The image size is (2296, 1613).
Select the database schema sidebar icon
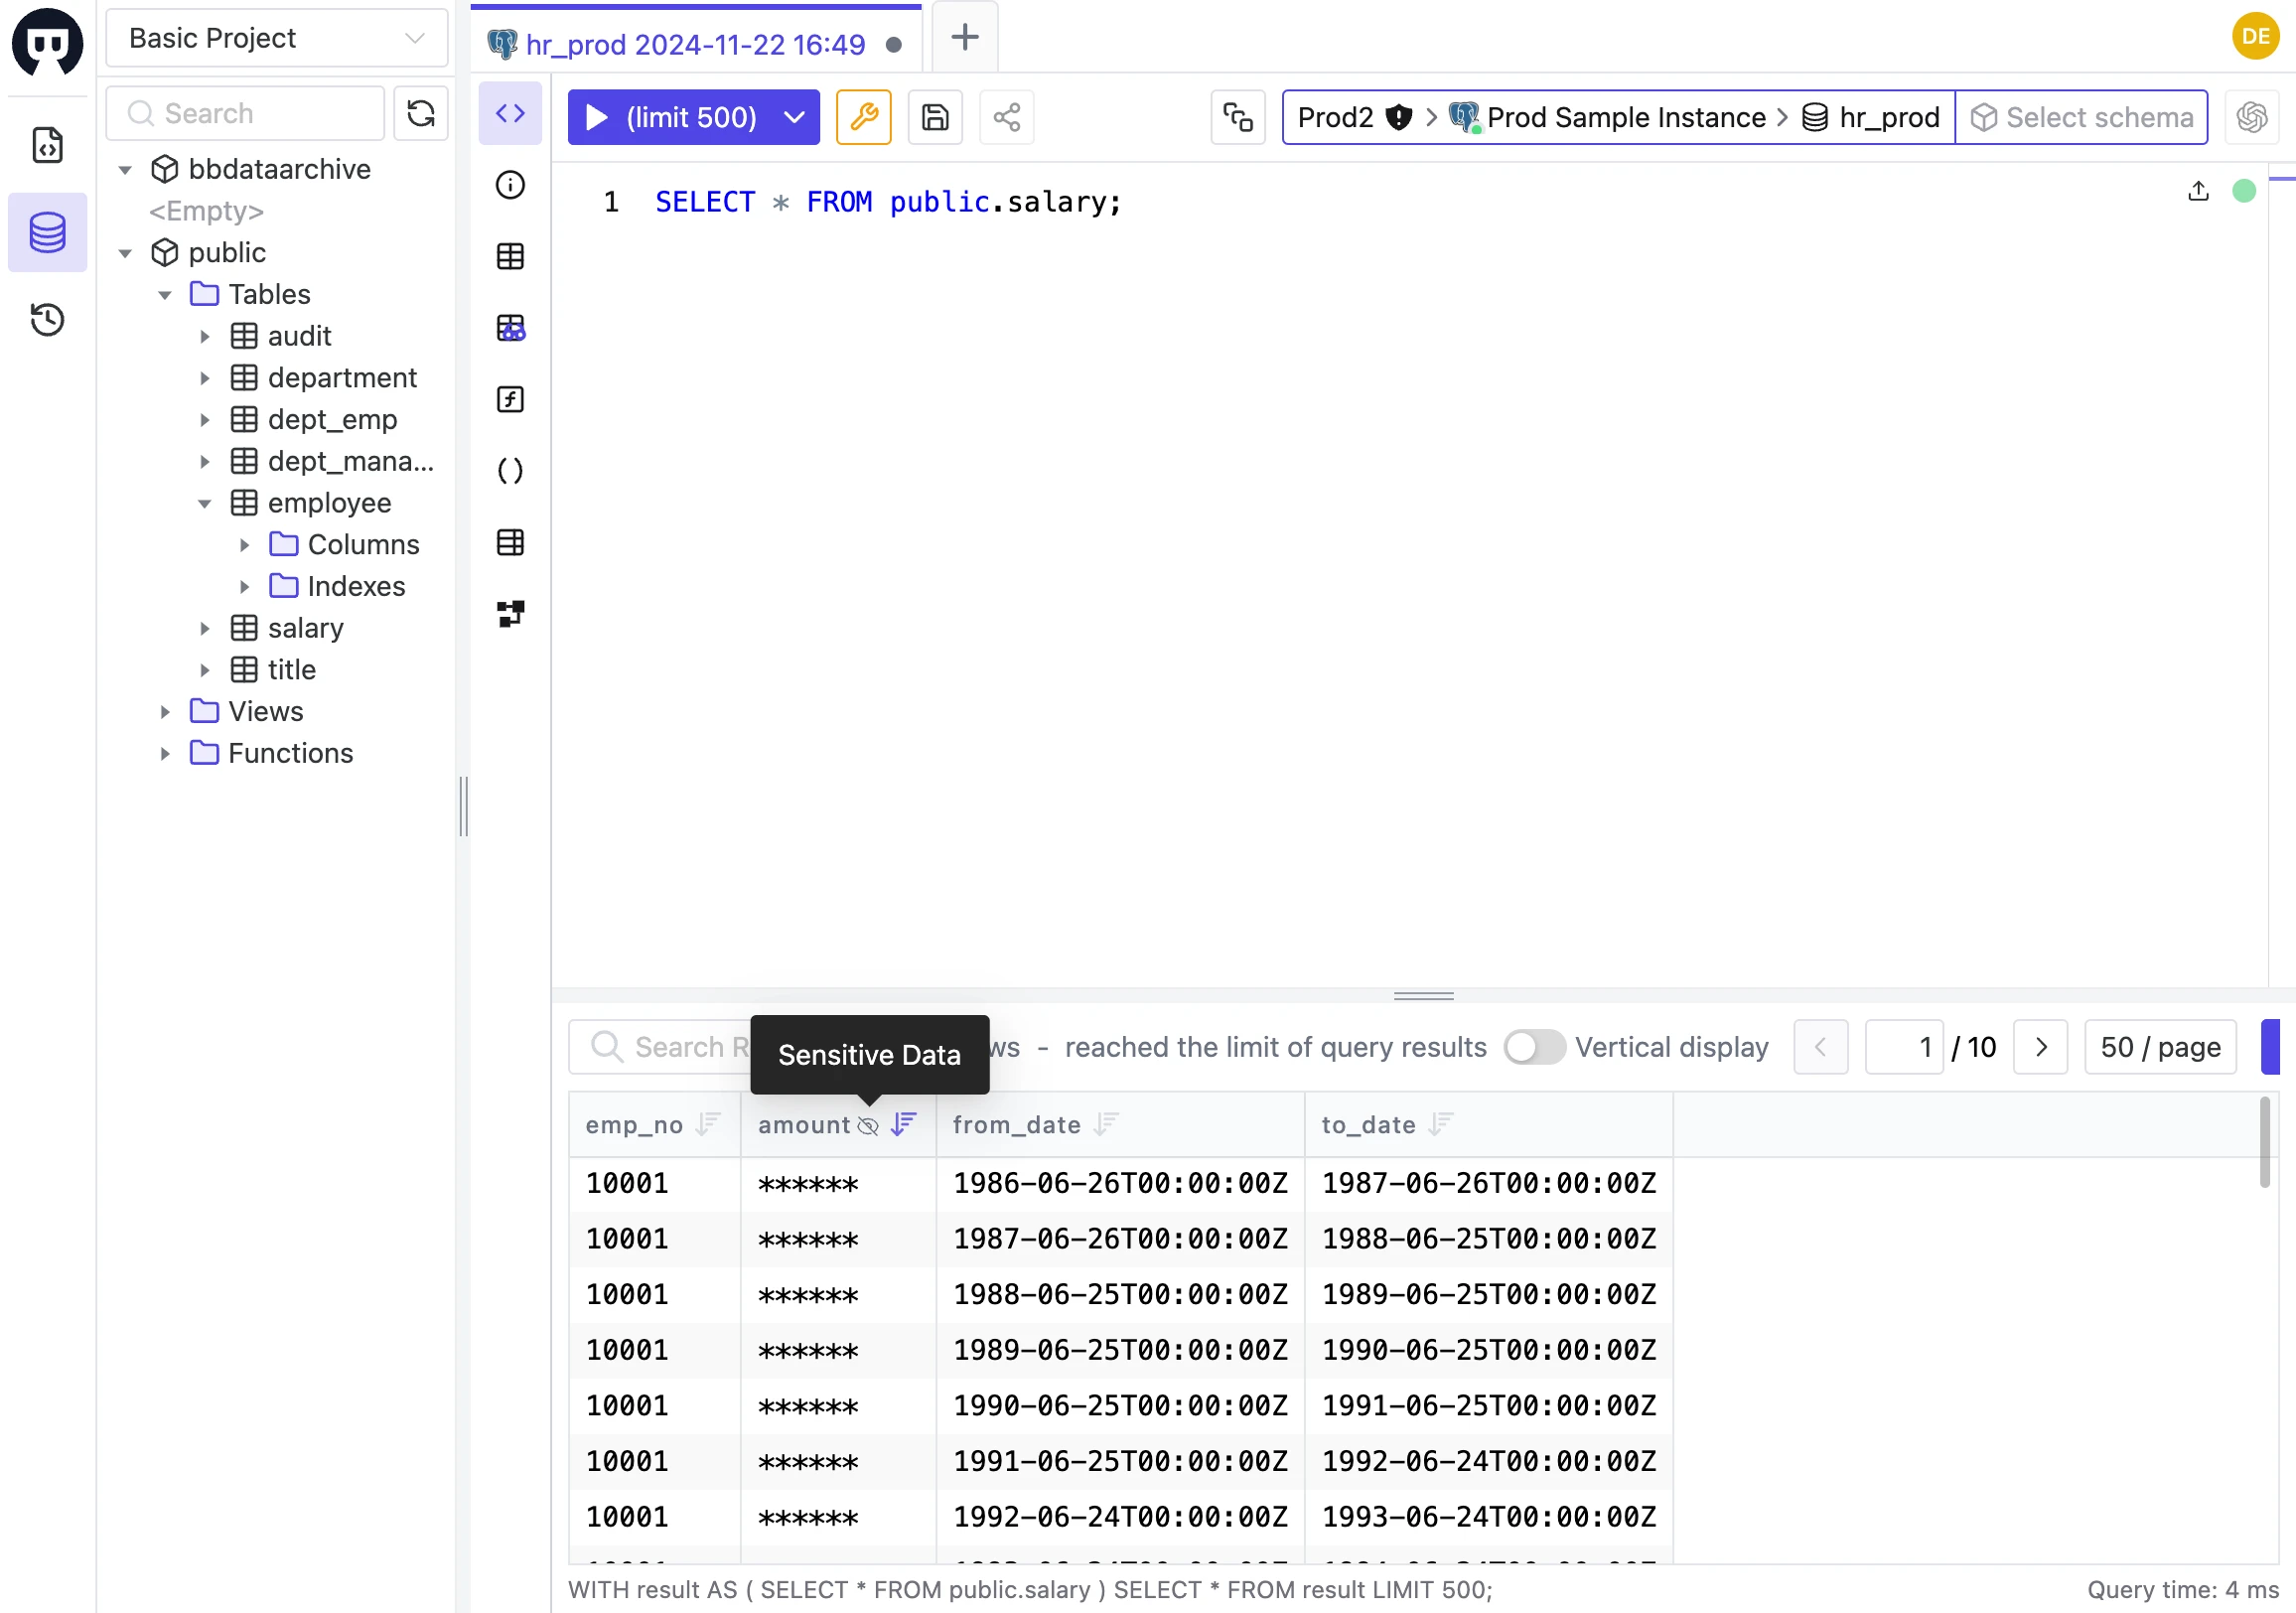[48, 232]
